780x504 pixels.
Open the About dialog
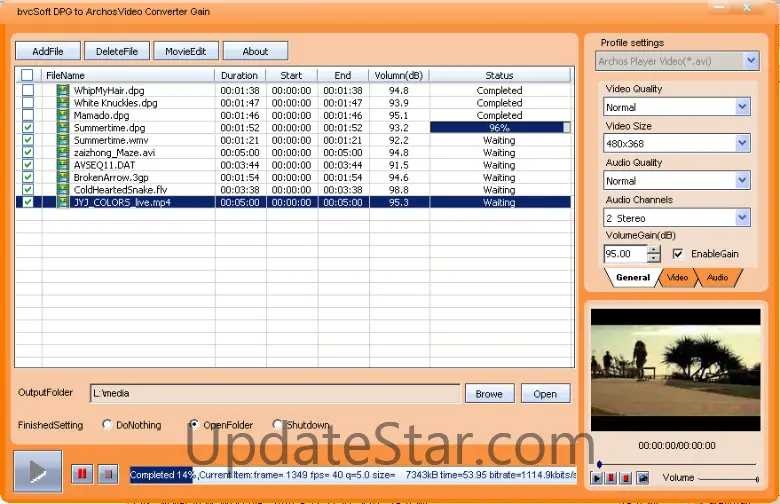255,51
